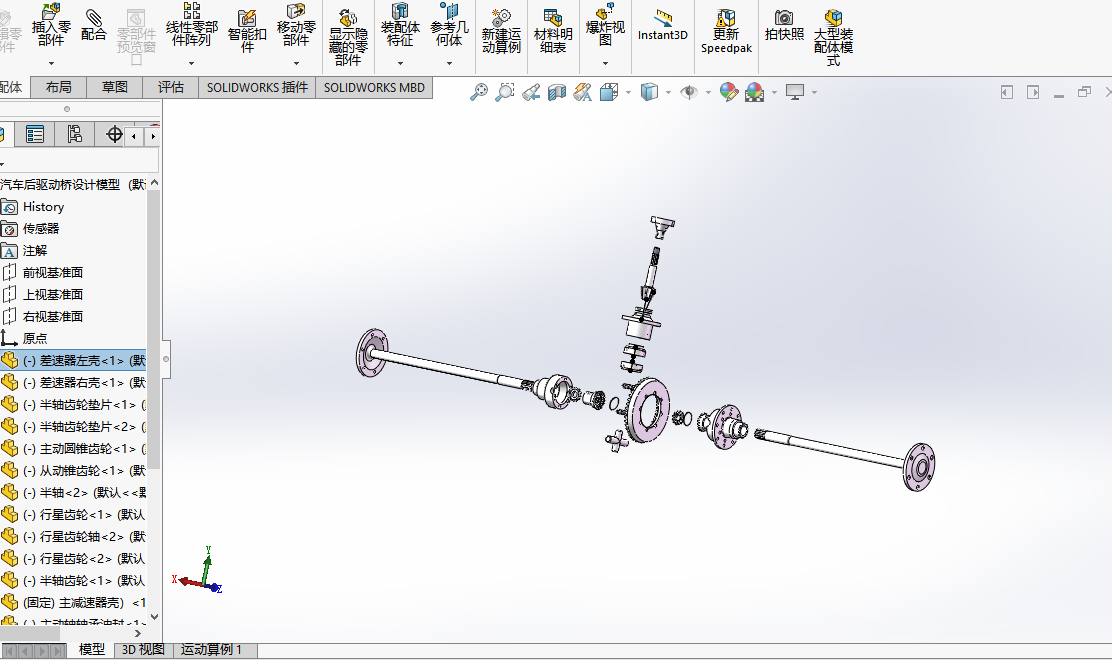The width and height of the screenshot is (1112, 660).
Task: Open dropdown arrow beside View Orientation icon
Action: (x=628, y=92)
